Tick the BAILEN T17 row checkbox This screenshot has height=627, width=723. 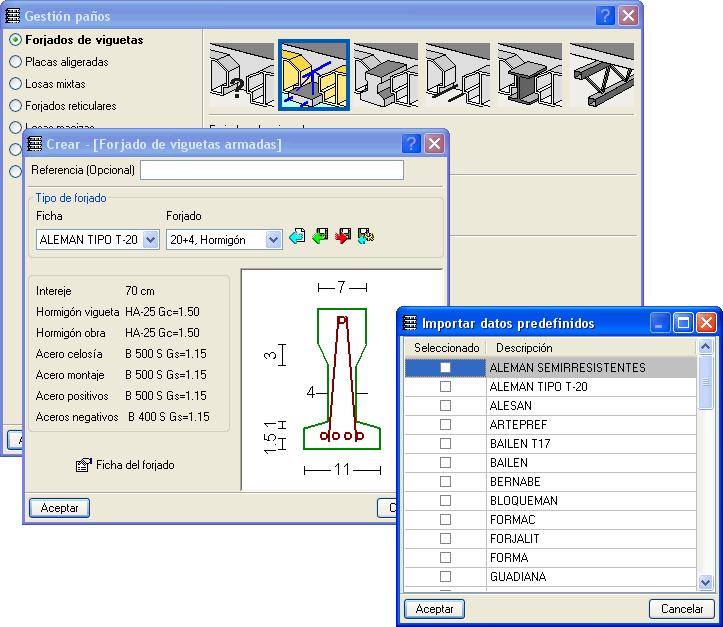[445, 444]
